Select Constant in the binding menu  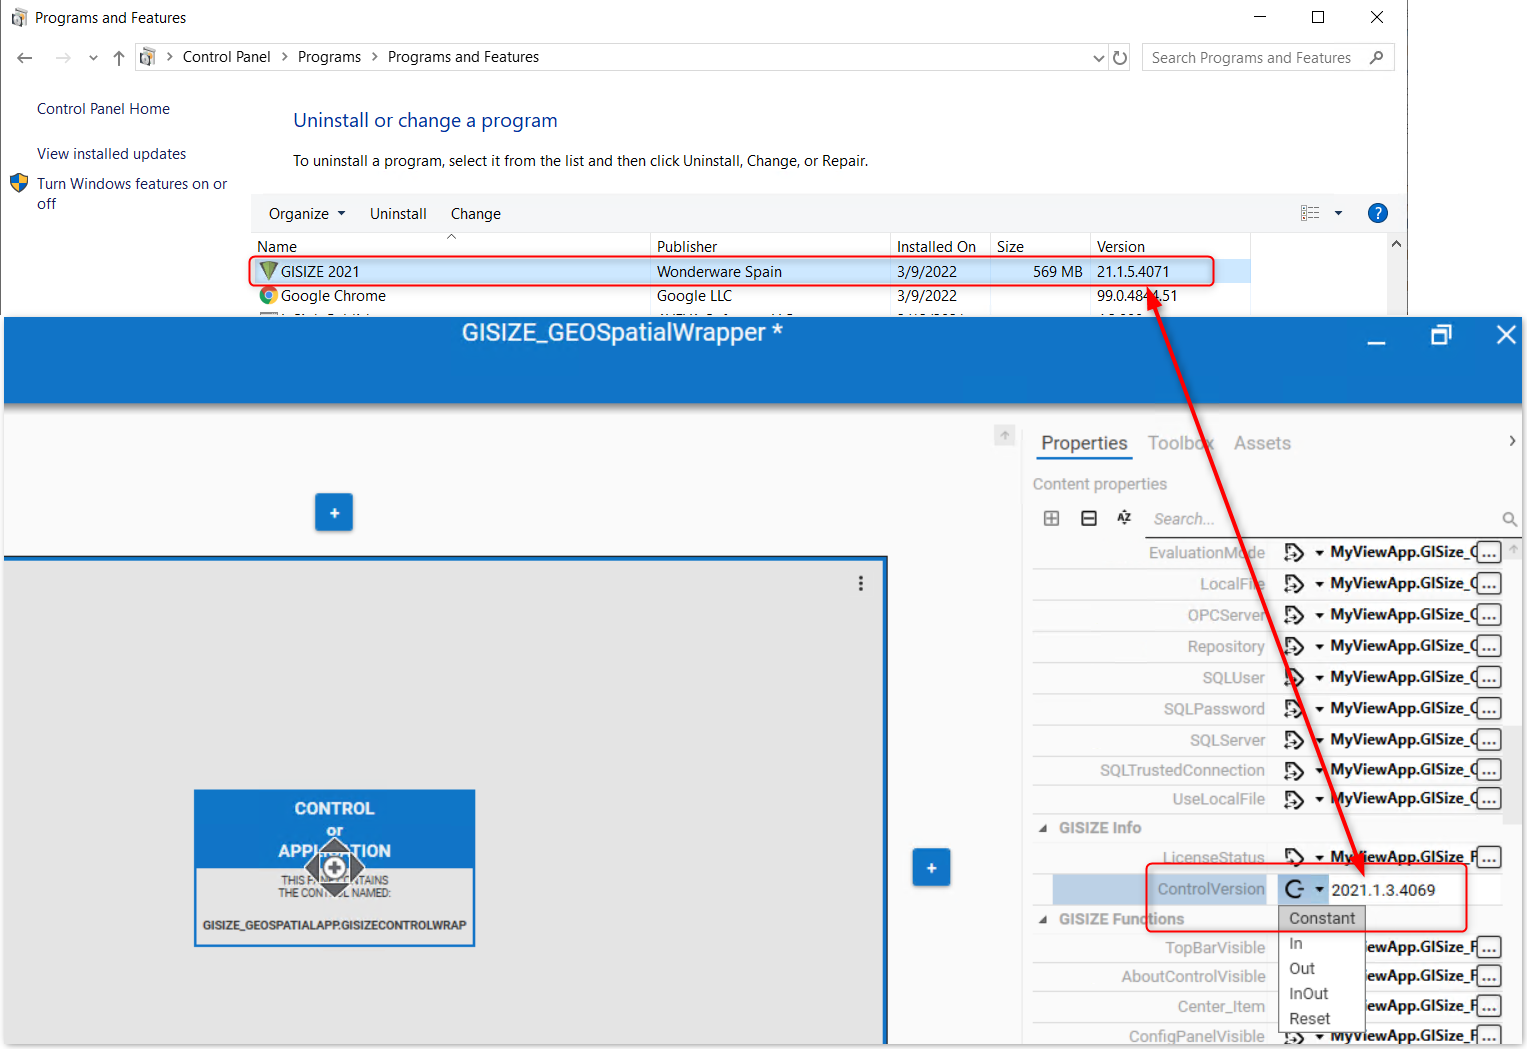[x=1322, y=918]
